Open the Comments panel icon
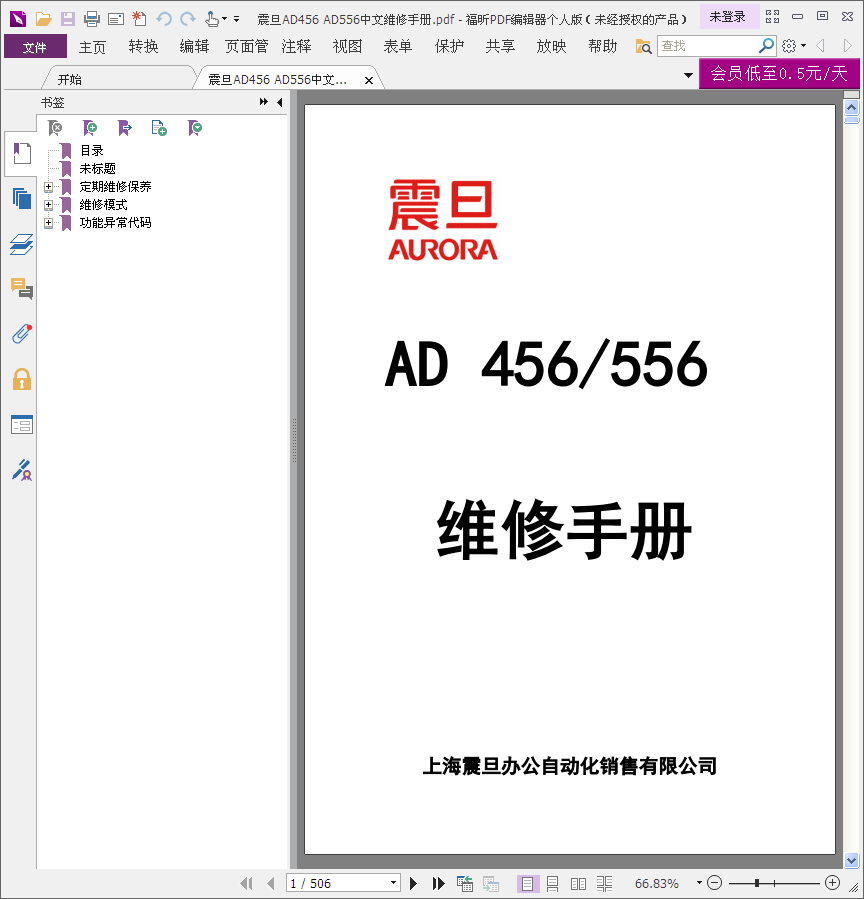The height and width of the screenshot is (899, 864). 22,289
